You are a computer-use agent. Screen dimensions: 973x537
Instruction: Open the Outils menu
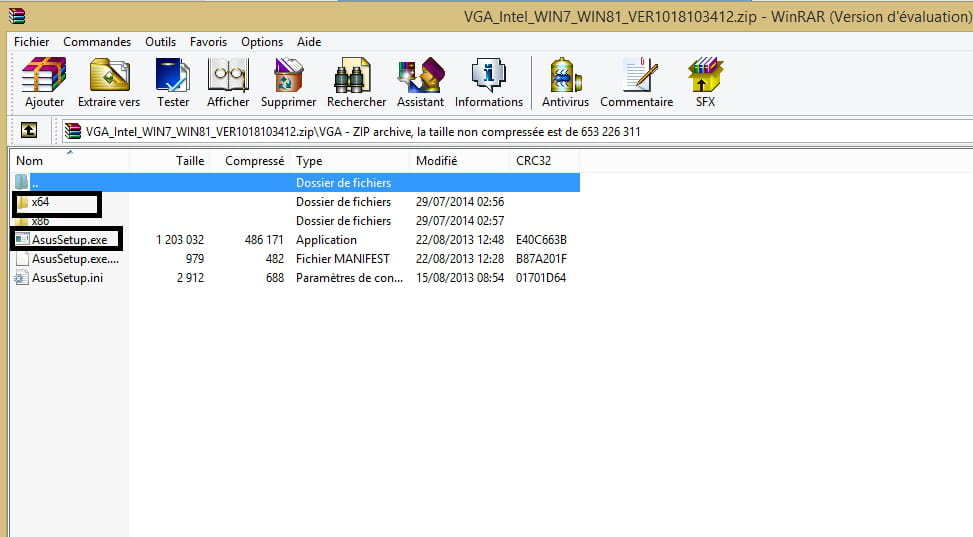pyautogui.click(x=160, y=42)
